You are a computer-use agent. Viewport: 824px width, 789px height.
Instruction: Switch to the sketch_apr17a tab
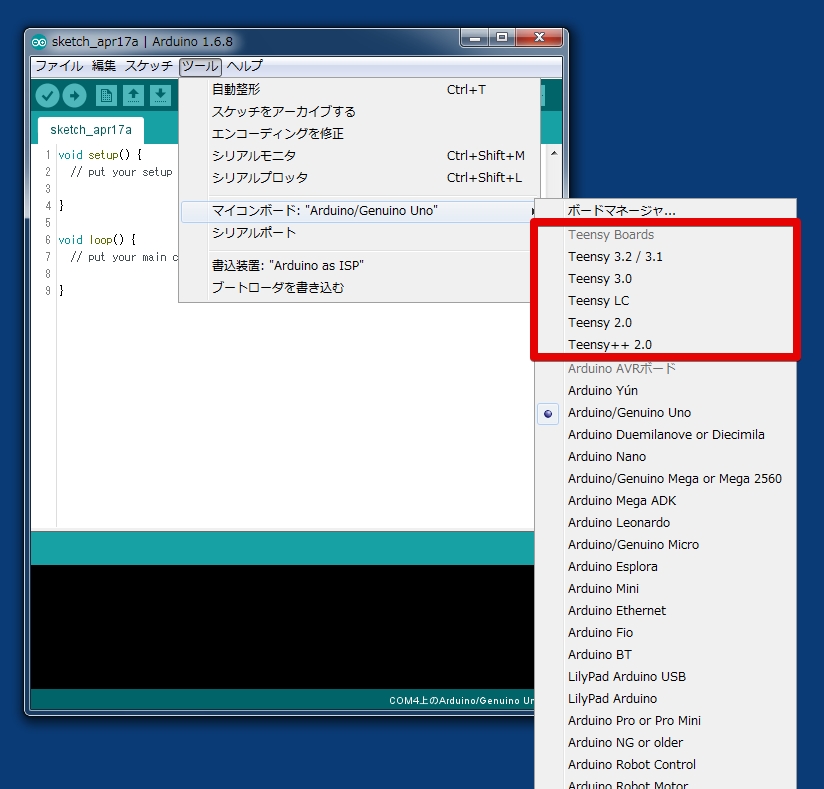click(x=91, y=130)
